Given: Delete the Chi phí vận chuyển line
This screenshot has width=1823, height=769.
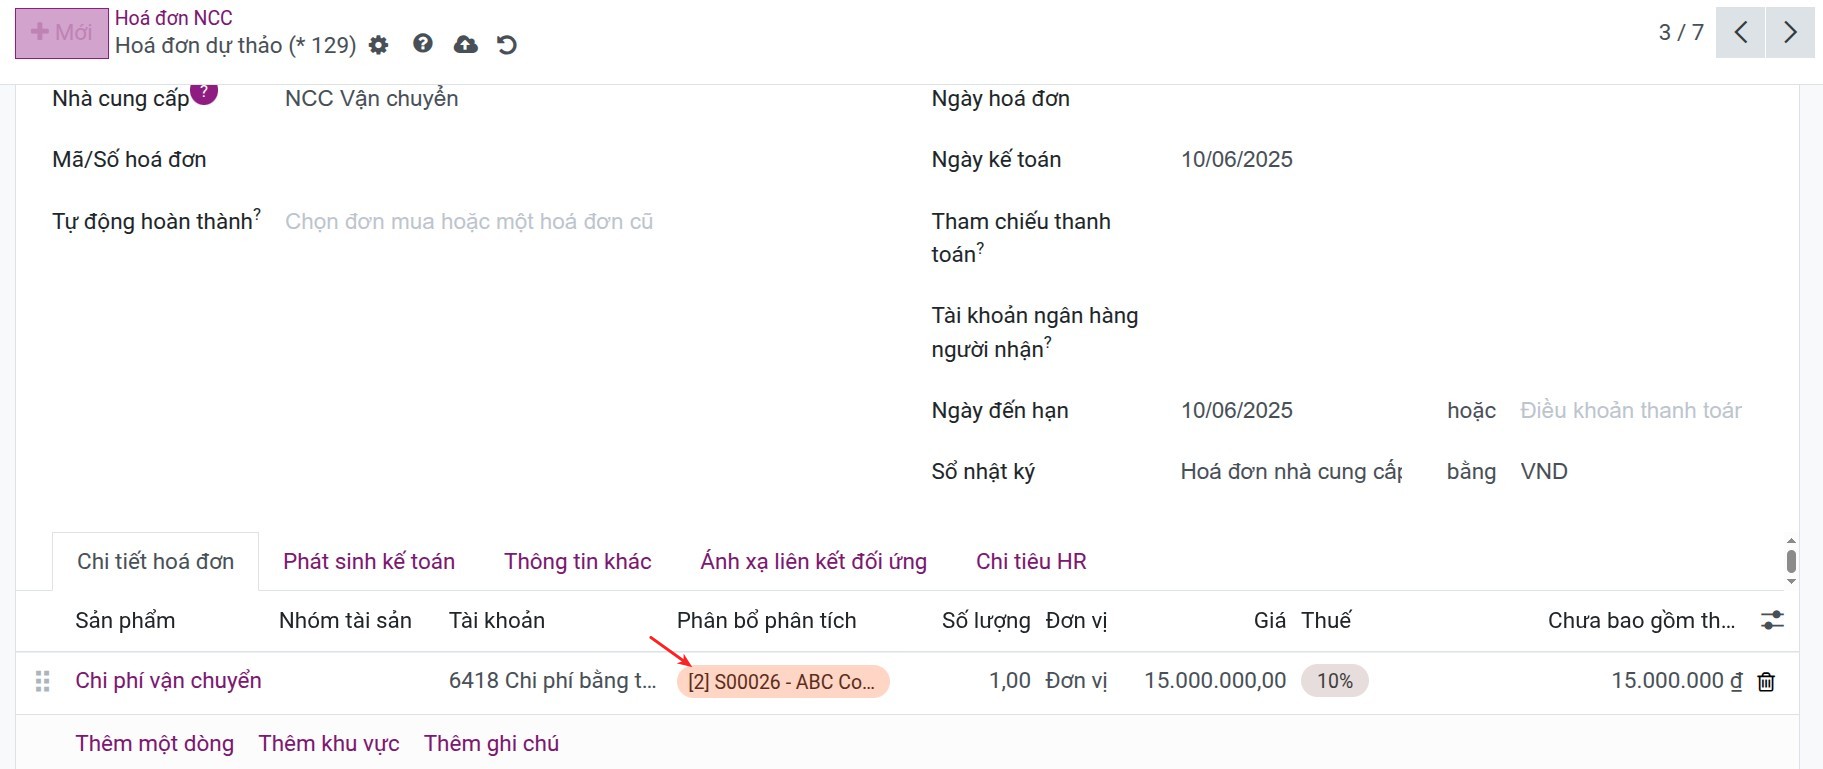Looking at the screenshot, I should click(1767, 682).
